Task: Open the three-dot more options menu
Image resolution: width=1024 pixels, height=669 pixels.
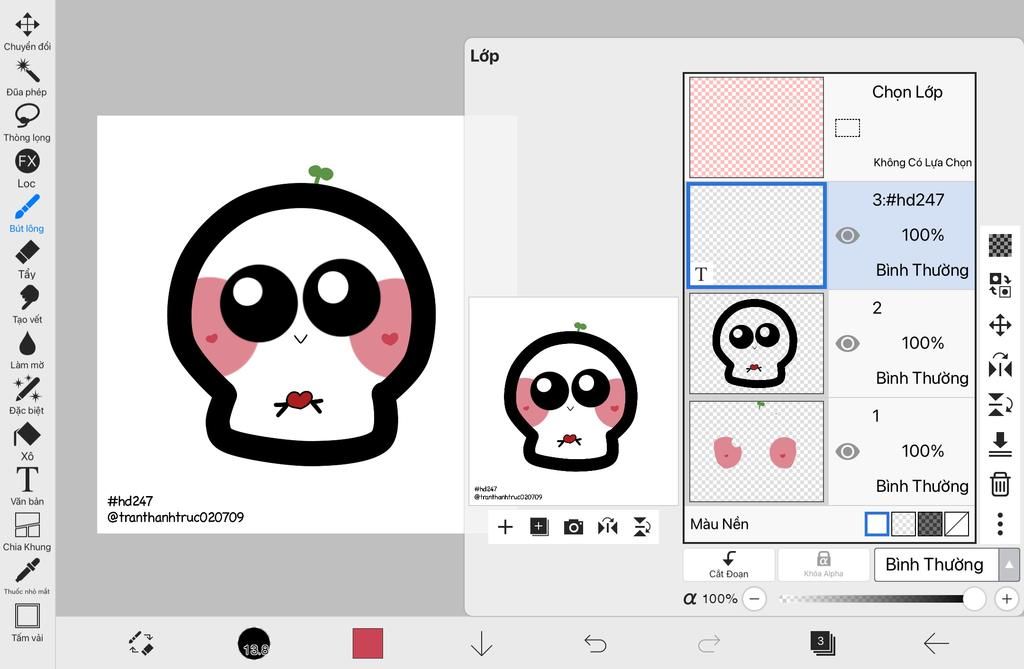Action: click(x=1000, y=524)
